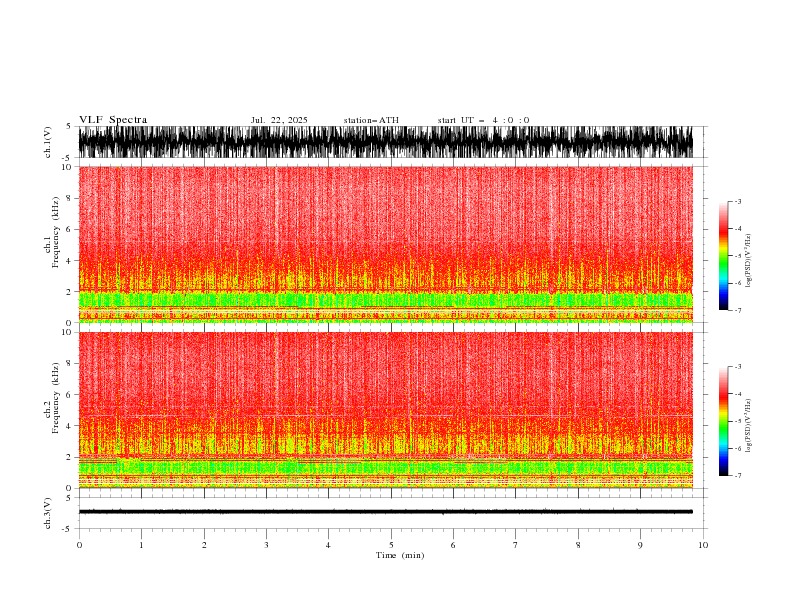Click the "station=ATH" header label

371,120
